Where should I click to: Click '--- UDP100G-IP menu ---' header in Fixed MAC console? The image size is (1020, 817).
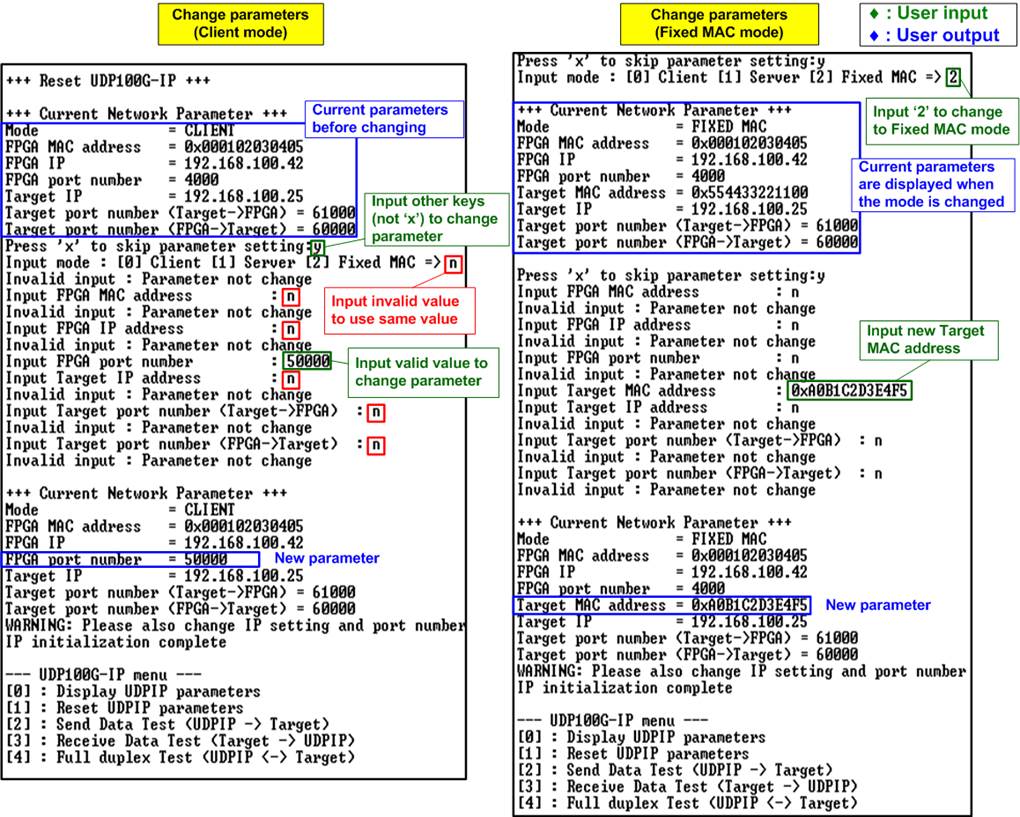(x=613, y=721)
